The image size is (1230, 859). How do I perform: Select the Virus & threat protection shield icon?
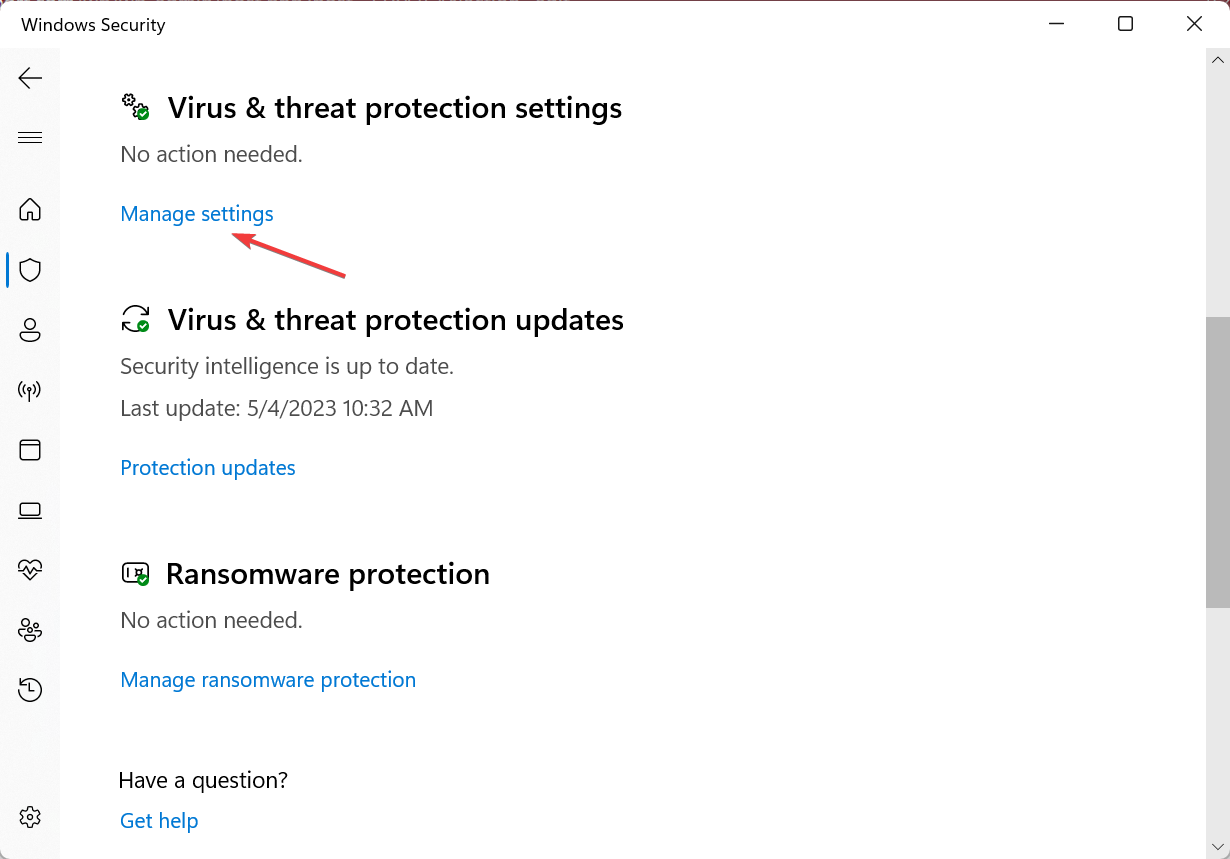pos(30,270)
